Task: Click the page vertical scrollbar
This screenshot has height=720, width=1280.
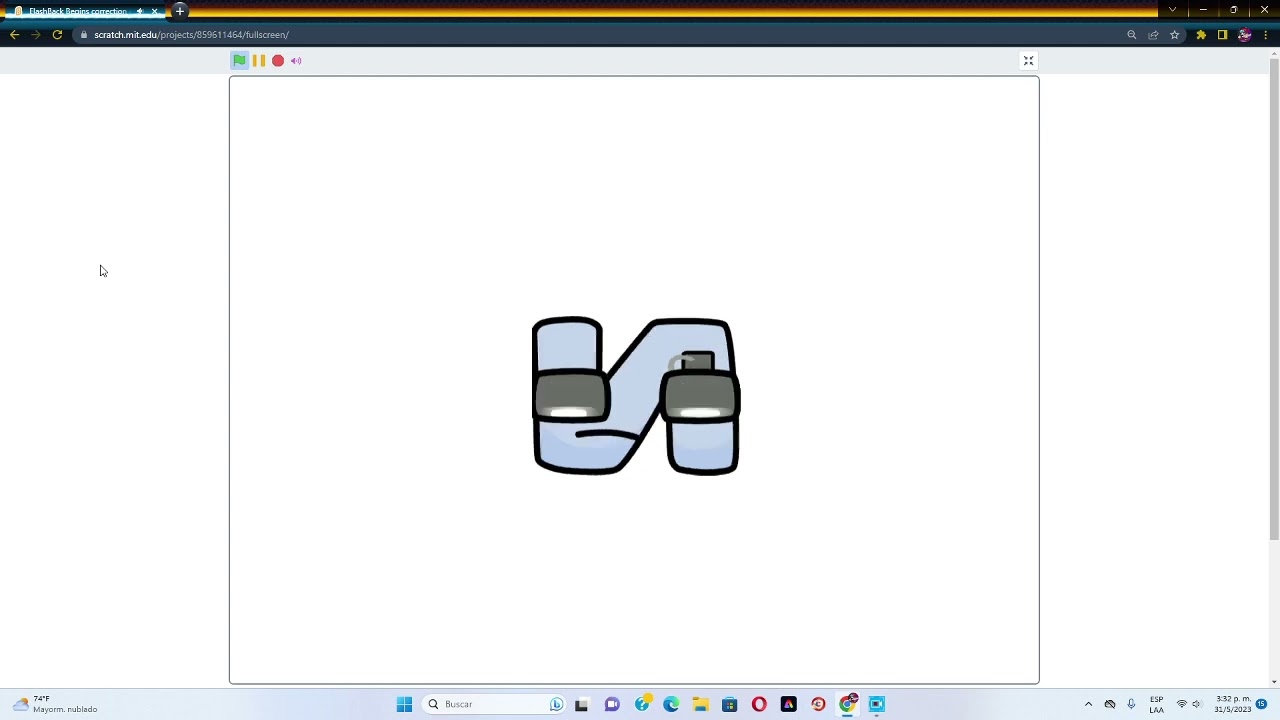Action: click(1274, 300)
